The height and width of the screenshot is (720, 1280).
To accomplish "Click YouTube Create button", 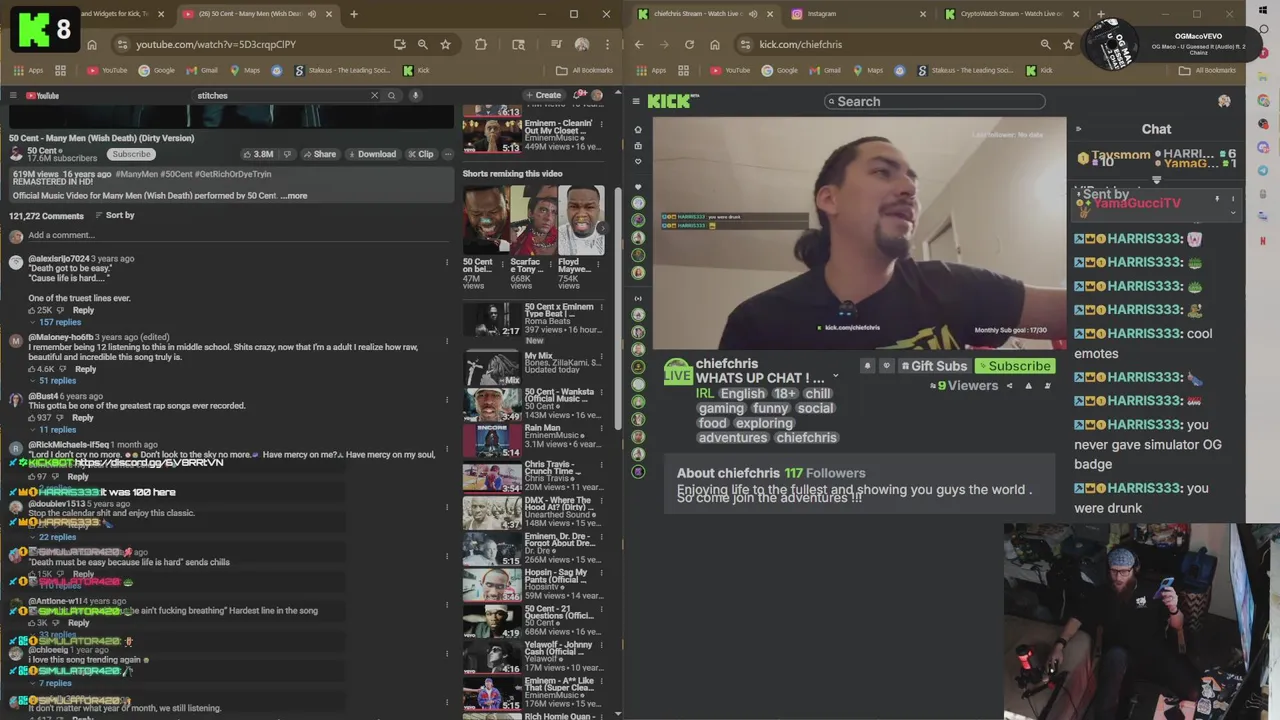I will (x=543, y=95).
